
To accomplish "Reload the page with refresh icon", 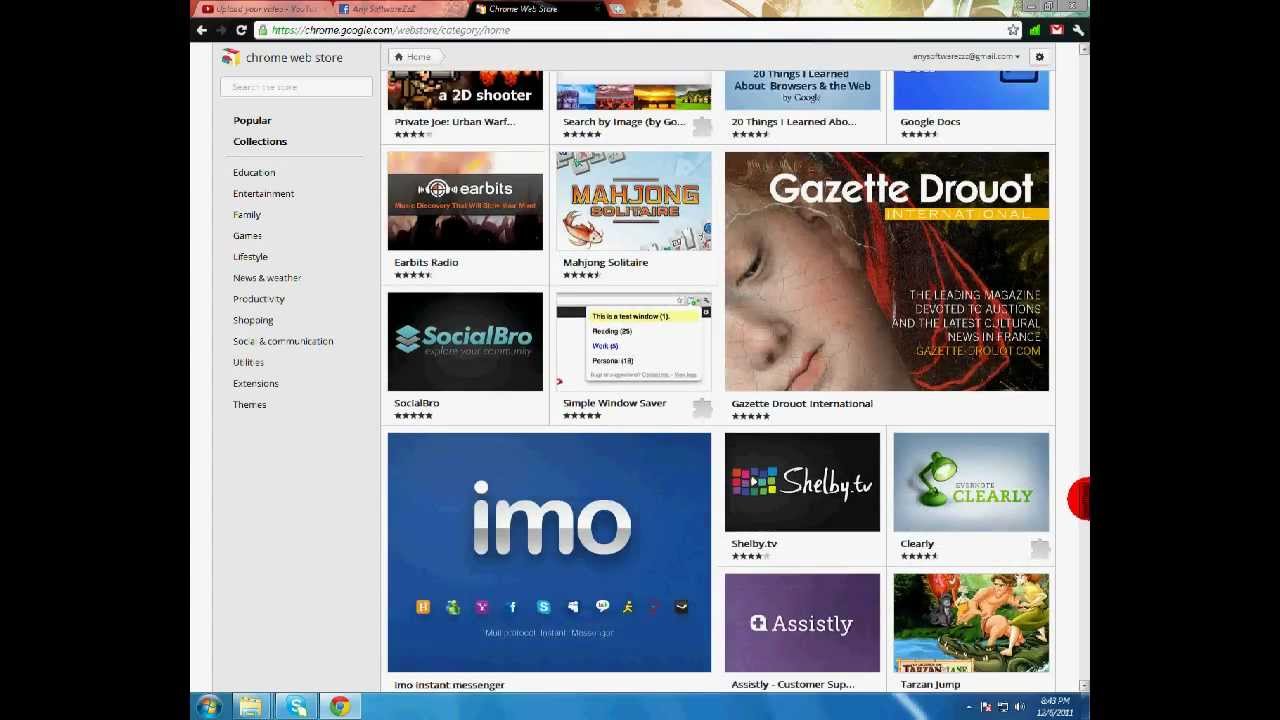I will pyautogui.click(x=241, y=30).
